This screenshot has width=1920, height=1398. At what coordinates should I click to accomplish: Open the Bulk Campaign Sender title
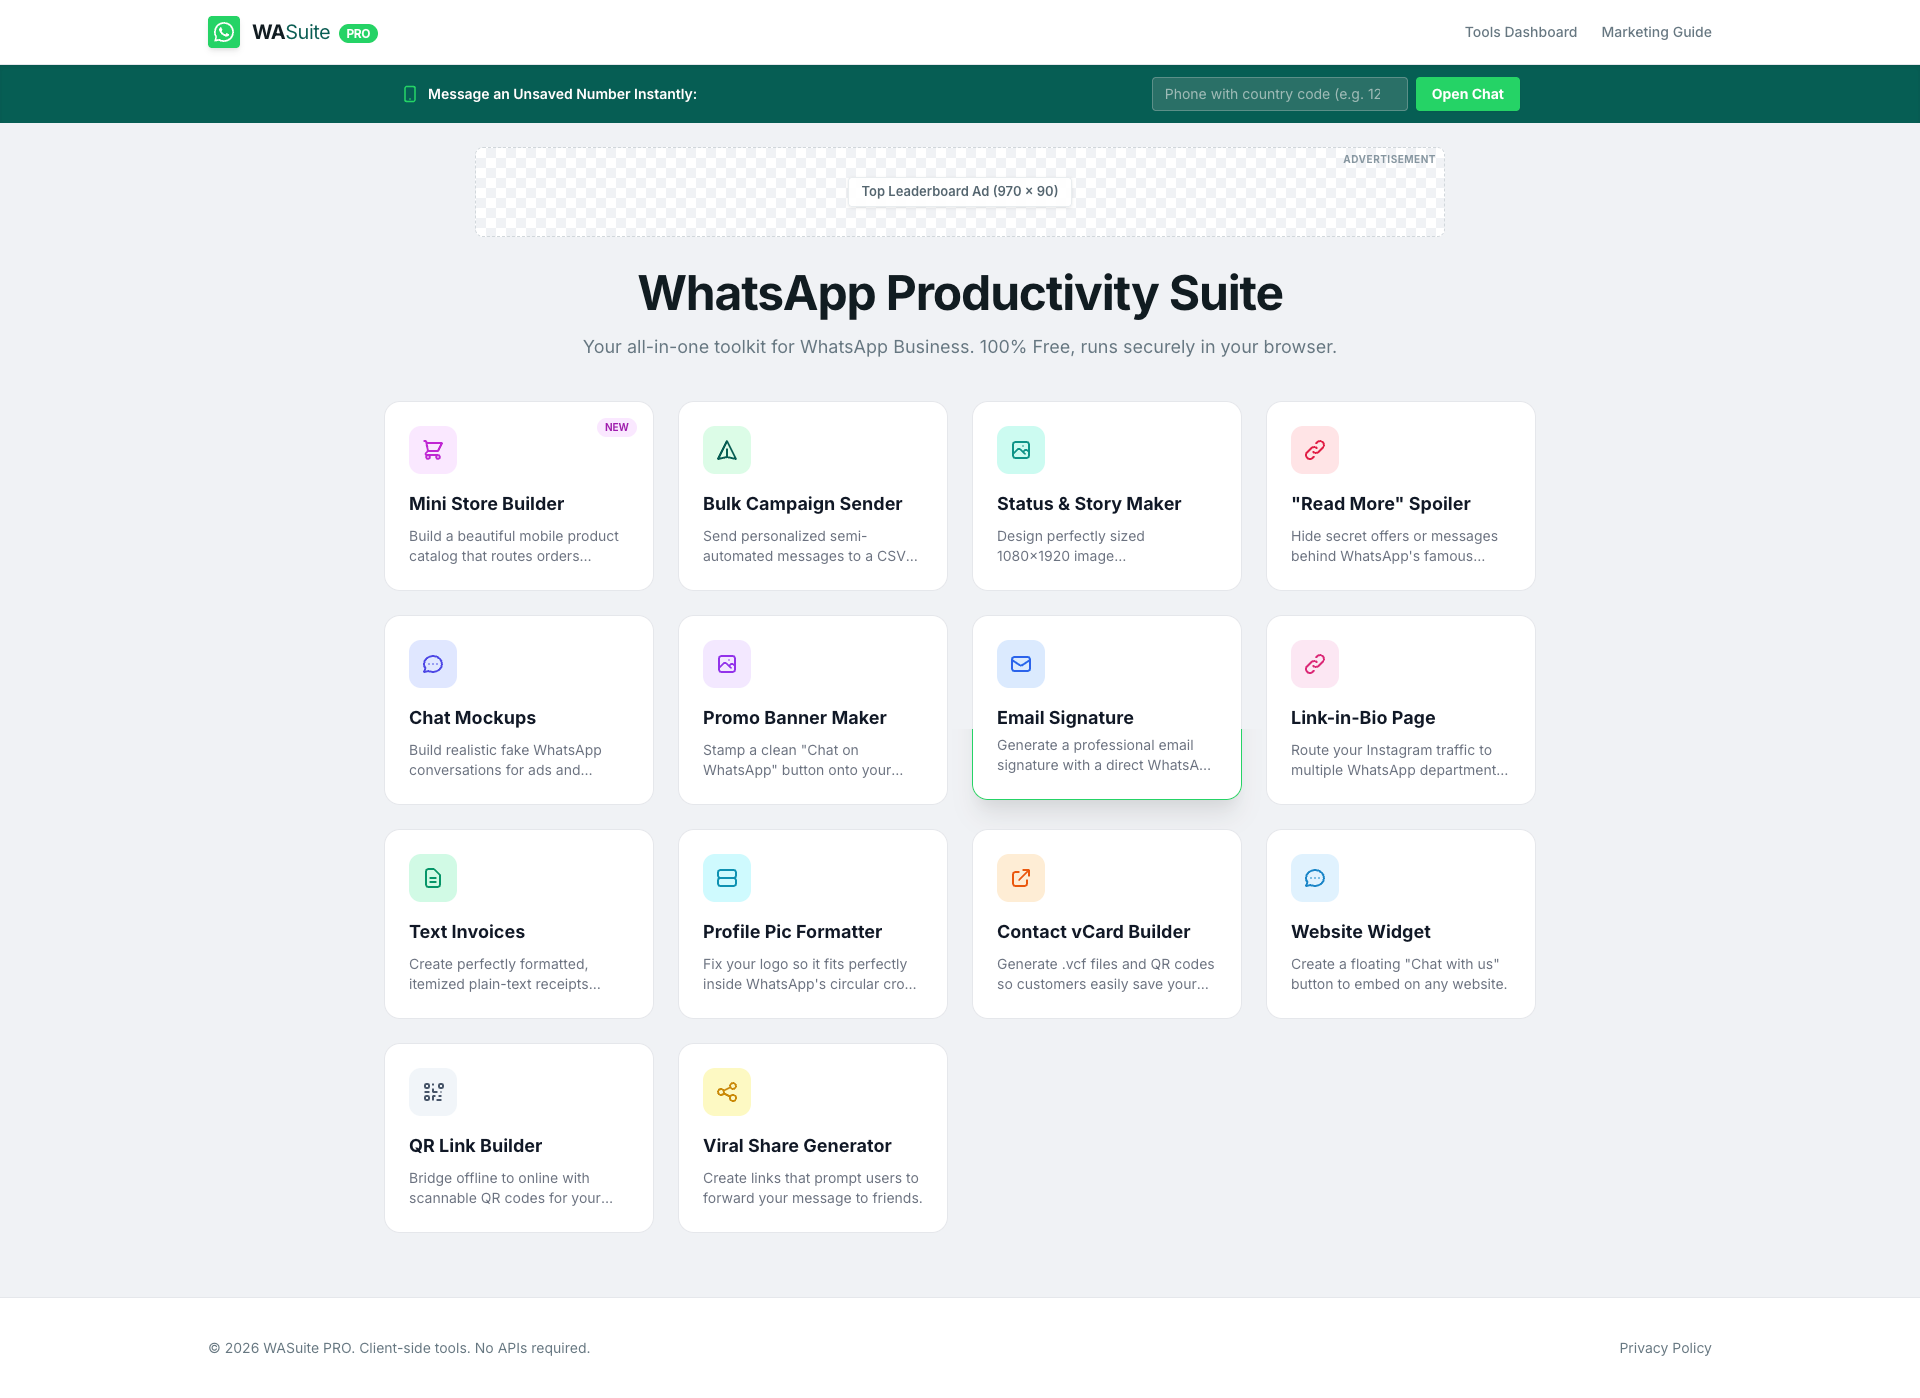click(x=802, y=504)
